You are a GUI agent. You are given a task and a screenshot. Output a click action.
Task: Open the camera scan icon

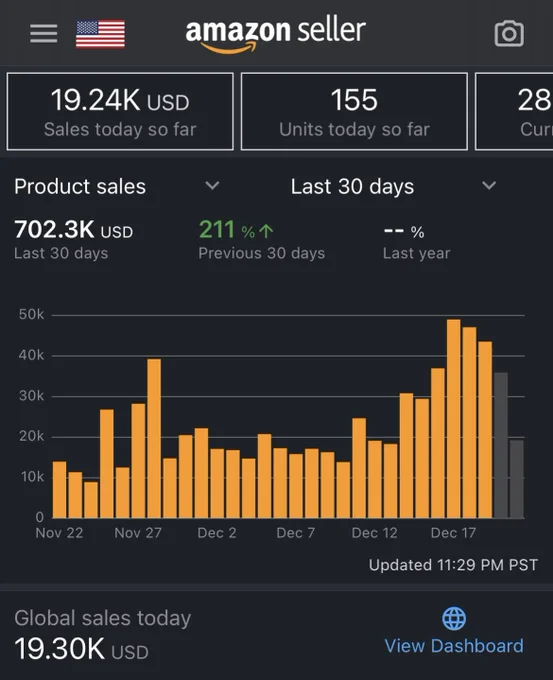pos(509,33)
